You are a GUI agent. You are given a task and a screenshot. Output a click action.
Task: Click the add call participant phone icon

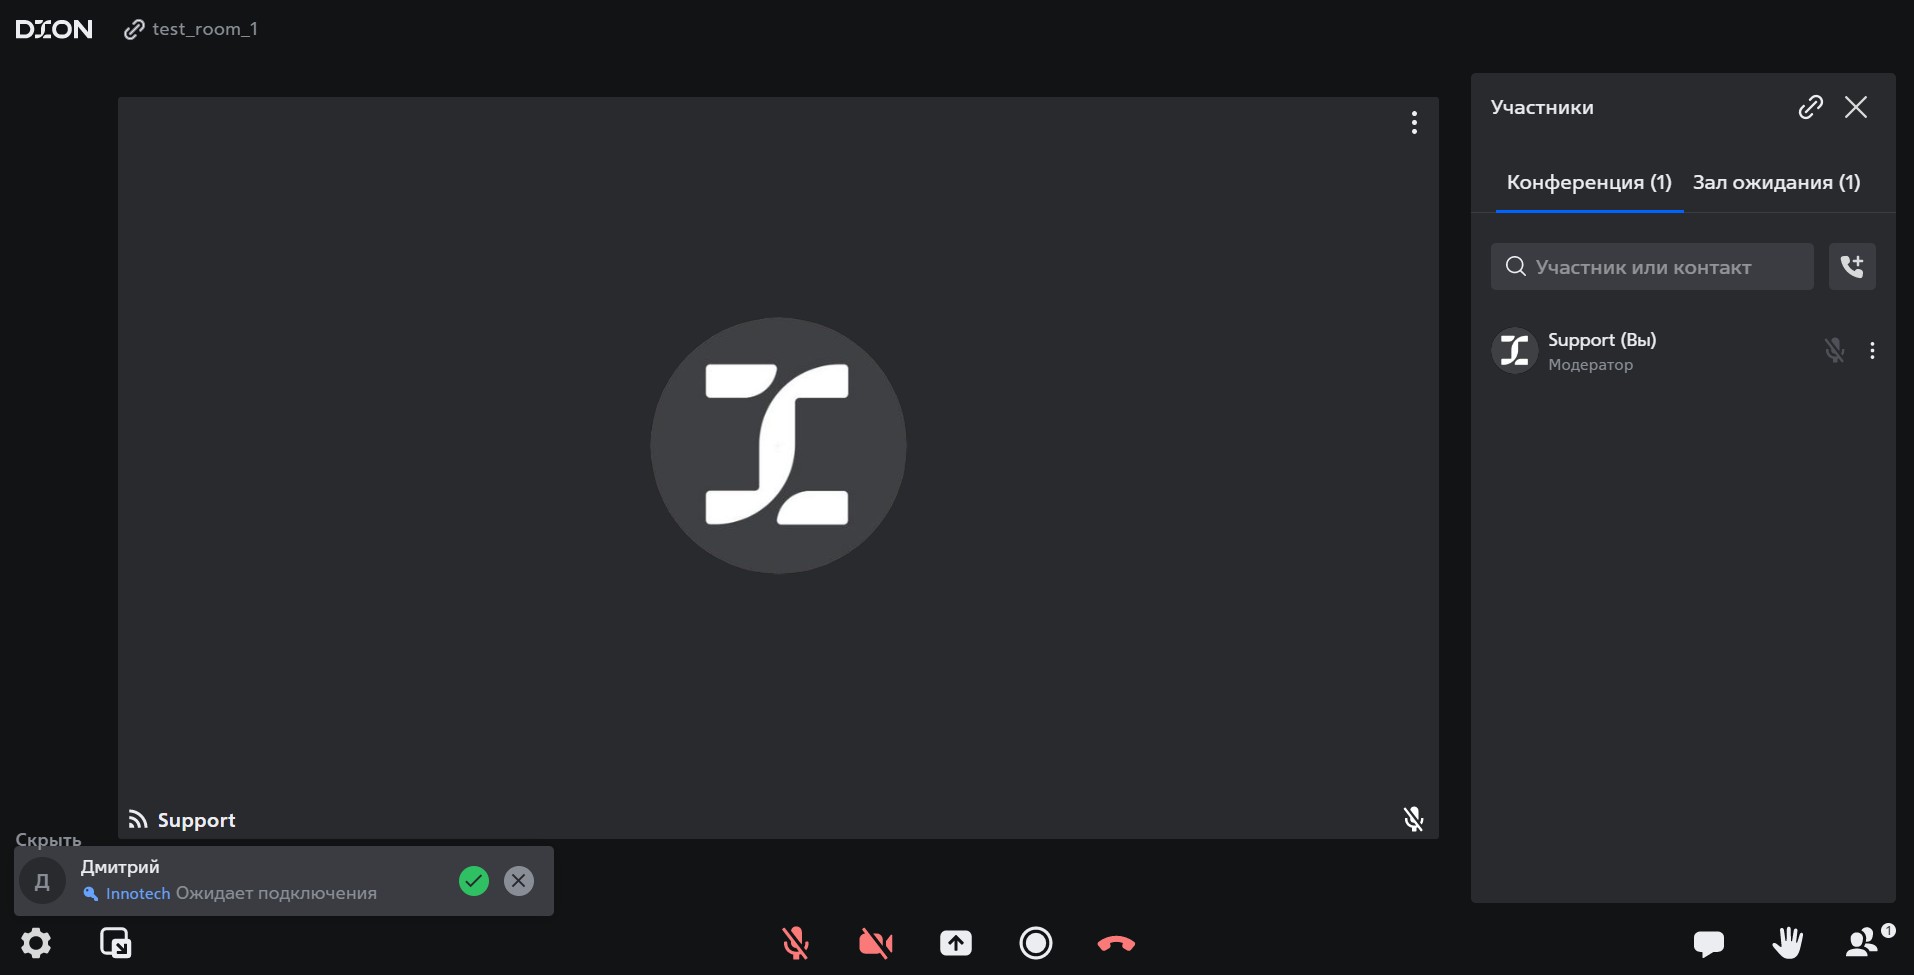point(1852,267)
